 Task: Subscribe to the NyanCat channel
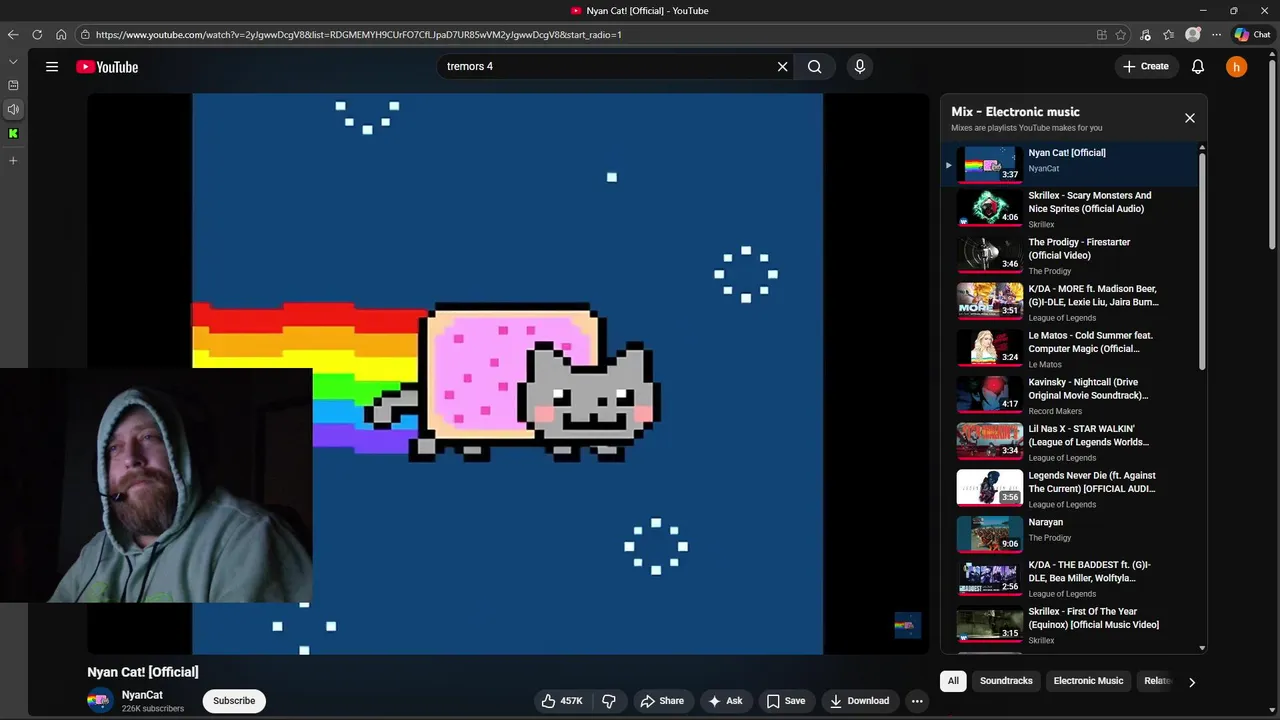point(234,701)
